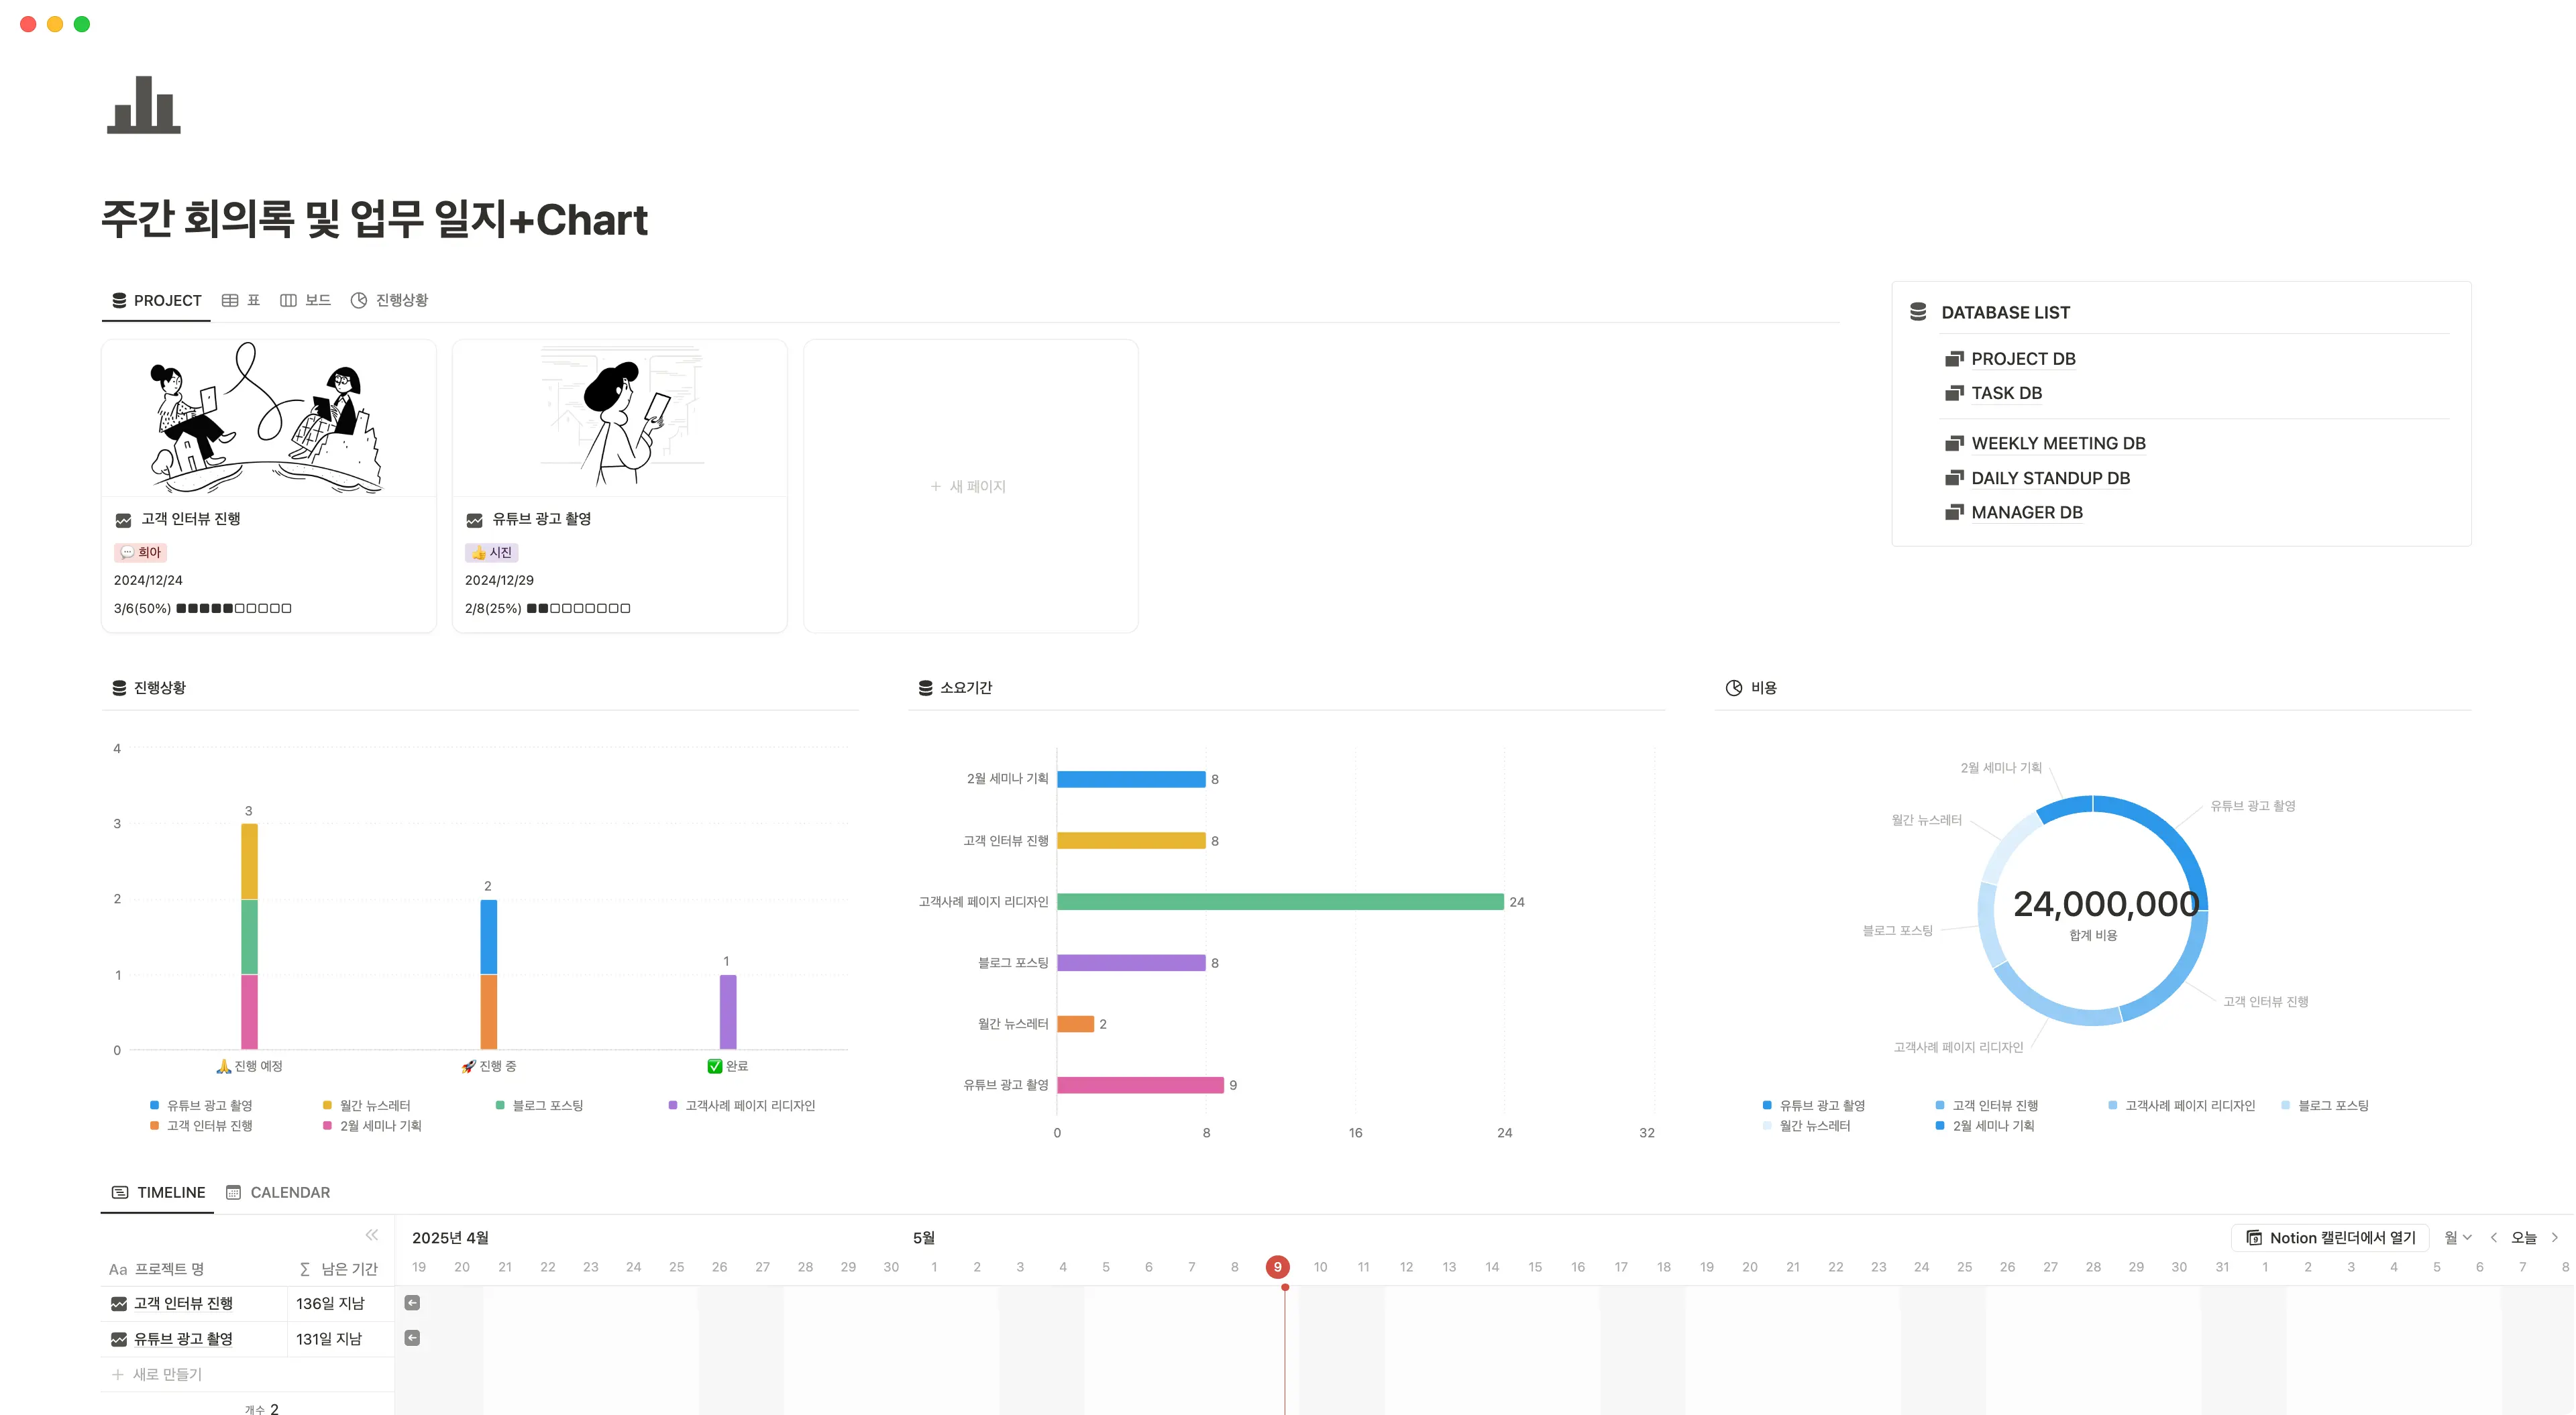
Task: Click jump-back arrow on 고객 인터뷰 진행 row
Action: (412, 1303)
